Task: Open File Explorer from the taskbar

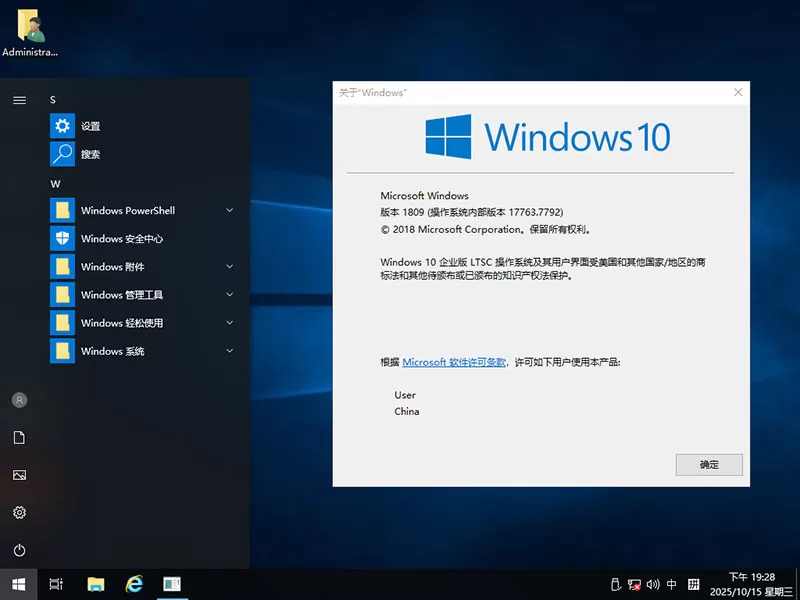Action: 96,584
